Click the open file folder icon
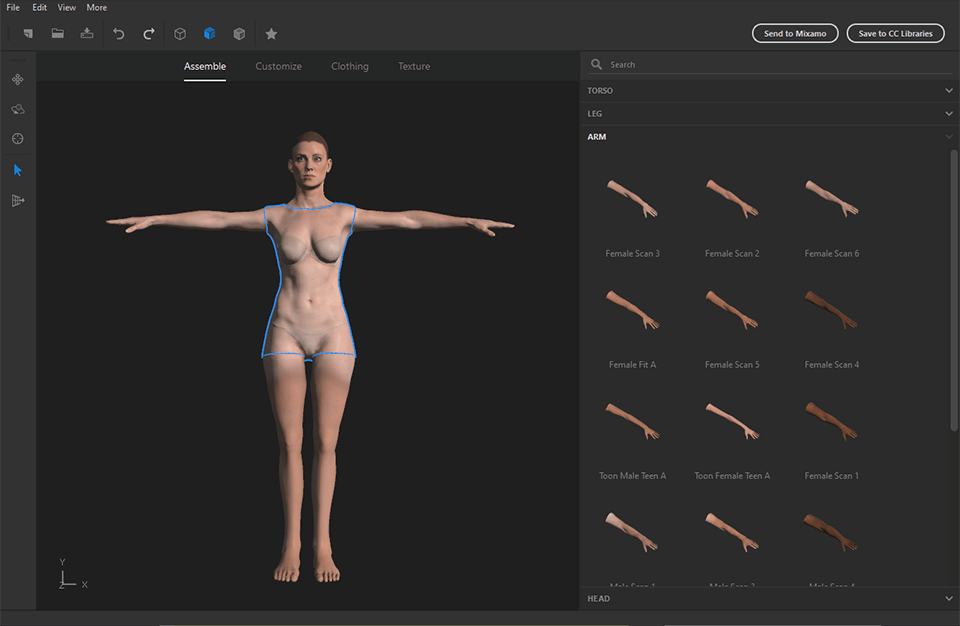 [57, 33]
